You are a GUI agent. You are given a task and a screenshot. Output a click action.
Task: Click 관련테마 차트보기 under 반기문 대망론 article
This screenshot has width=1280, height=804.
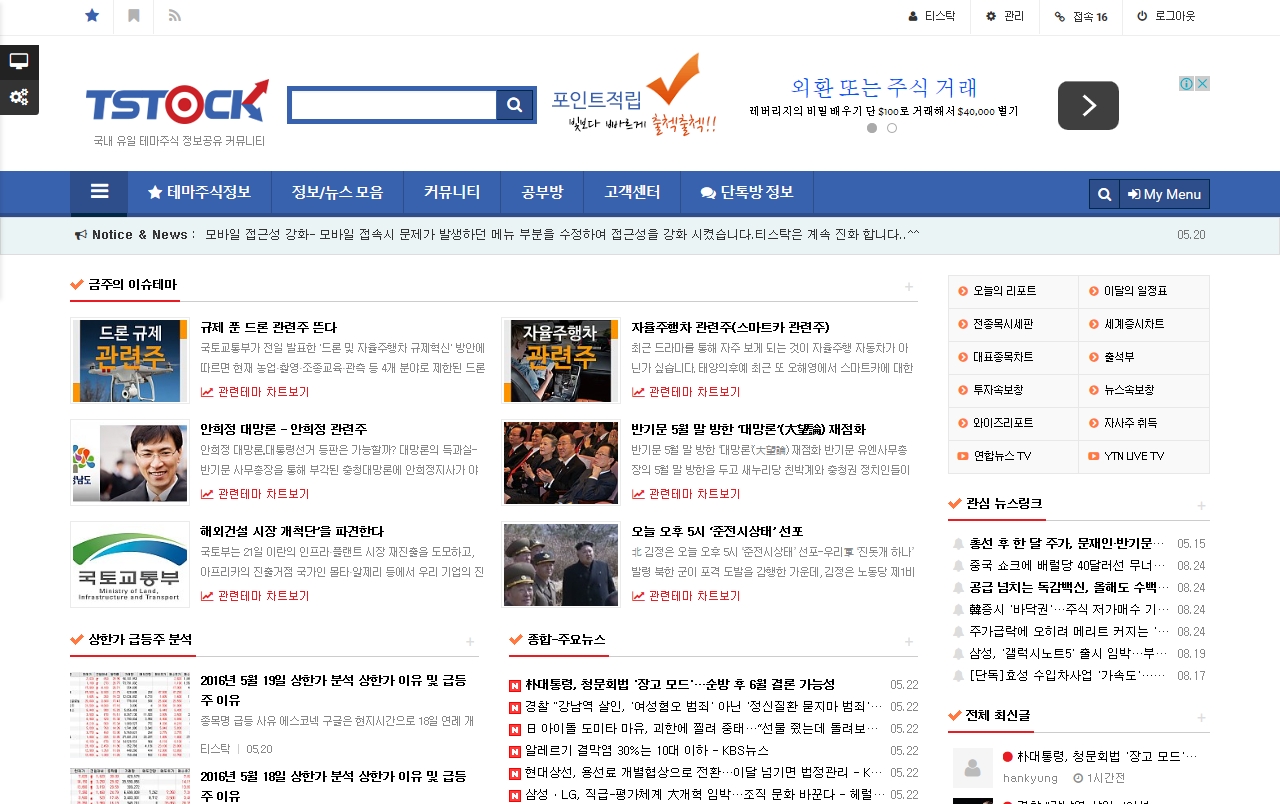tap(686, 494)
